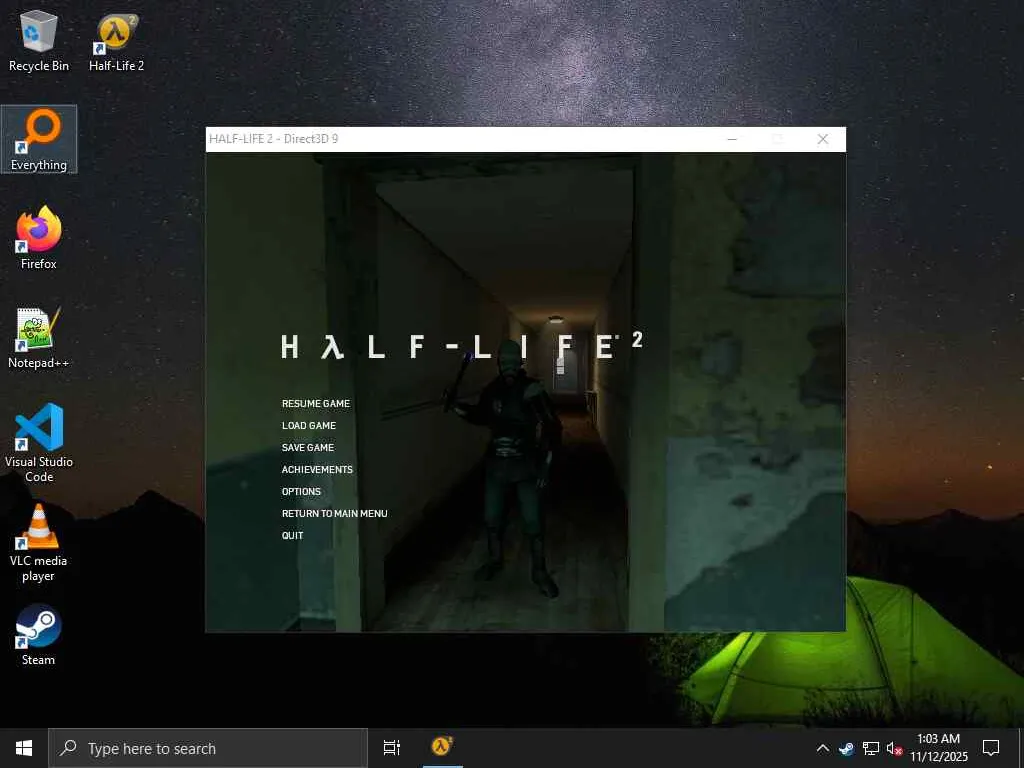Open the Steam tray icon

coord(846,748)
